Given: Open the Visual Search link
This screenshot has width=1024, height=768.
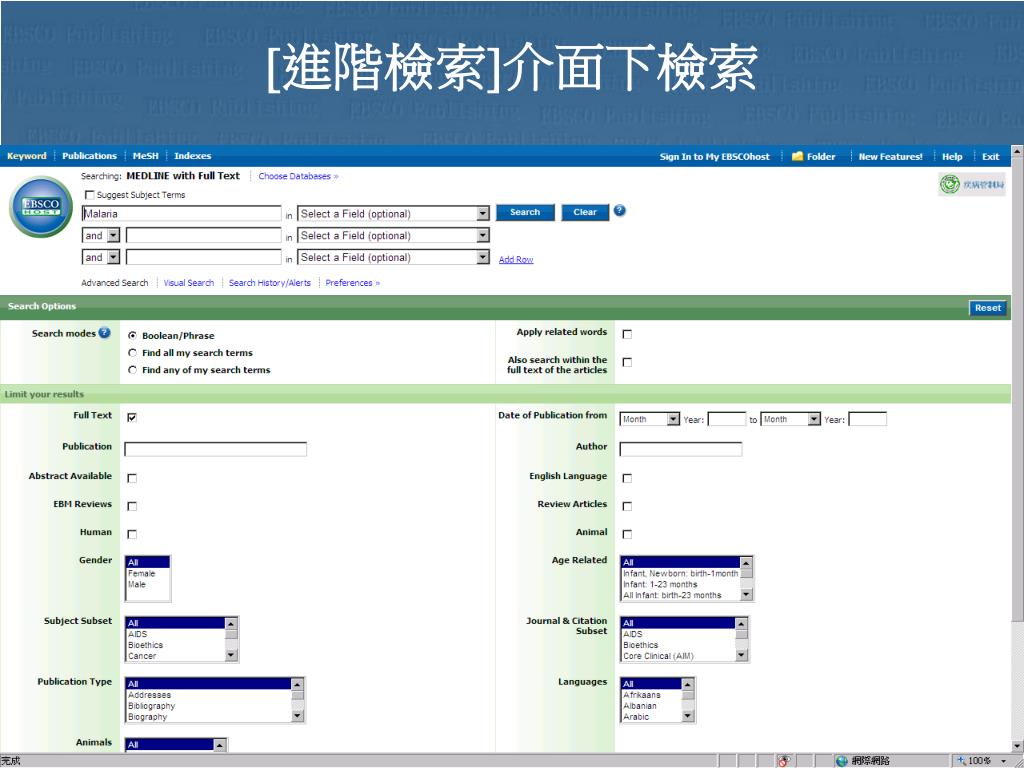Looking at the screenshot, I should click(x=189, y=283).
